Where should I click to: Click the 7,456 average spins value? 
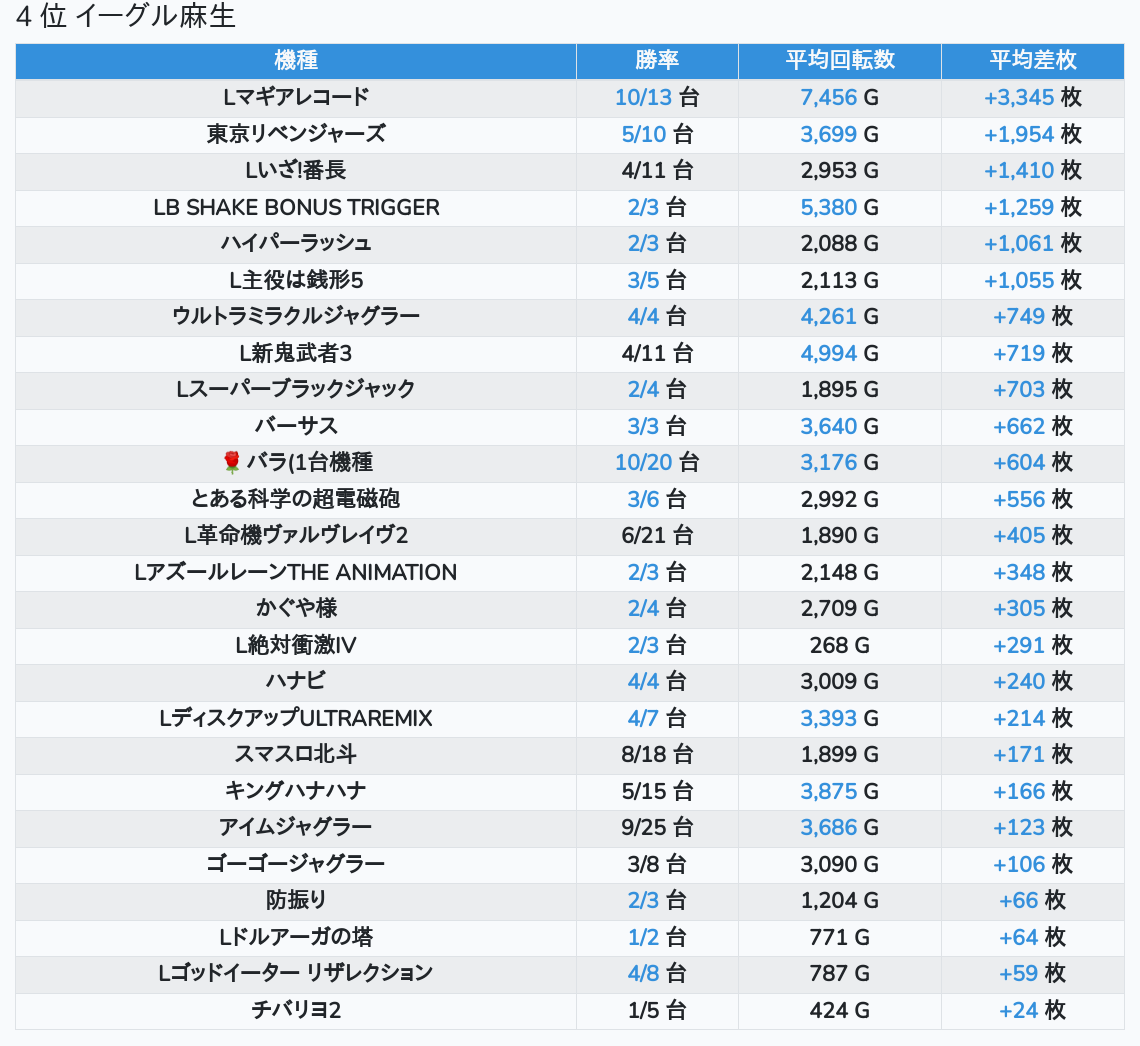[x=828, y=97]
